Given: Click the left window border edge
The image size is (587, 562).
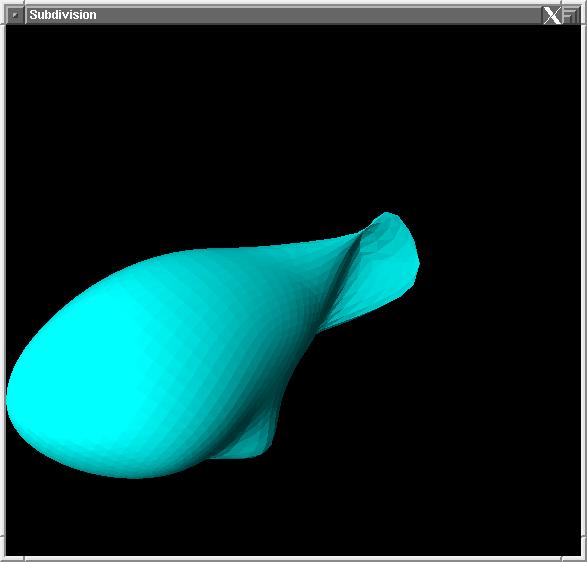Looking at the screenshot, I should (x=3, y=281).
